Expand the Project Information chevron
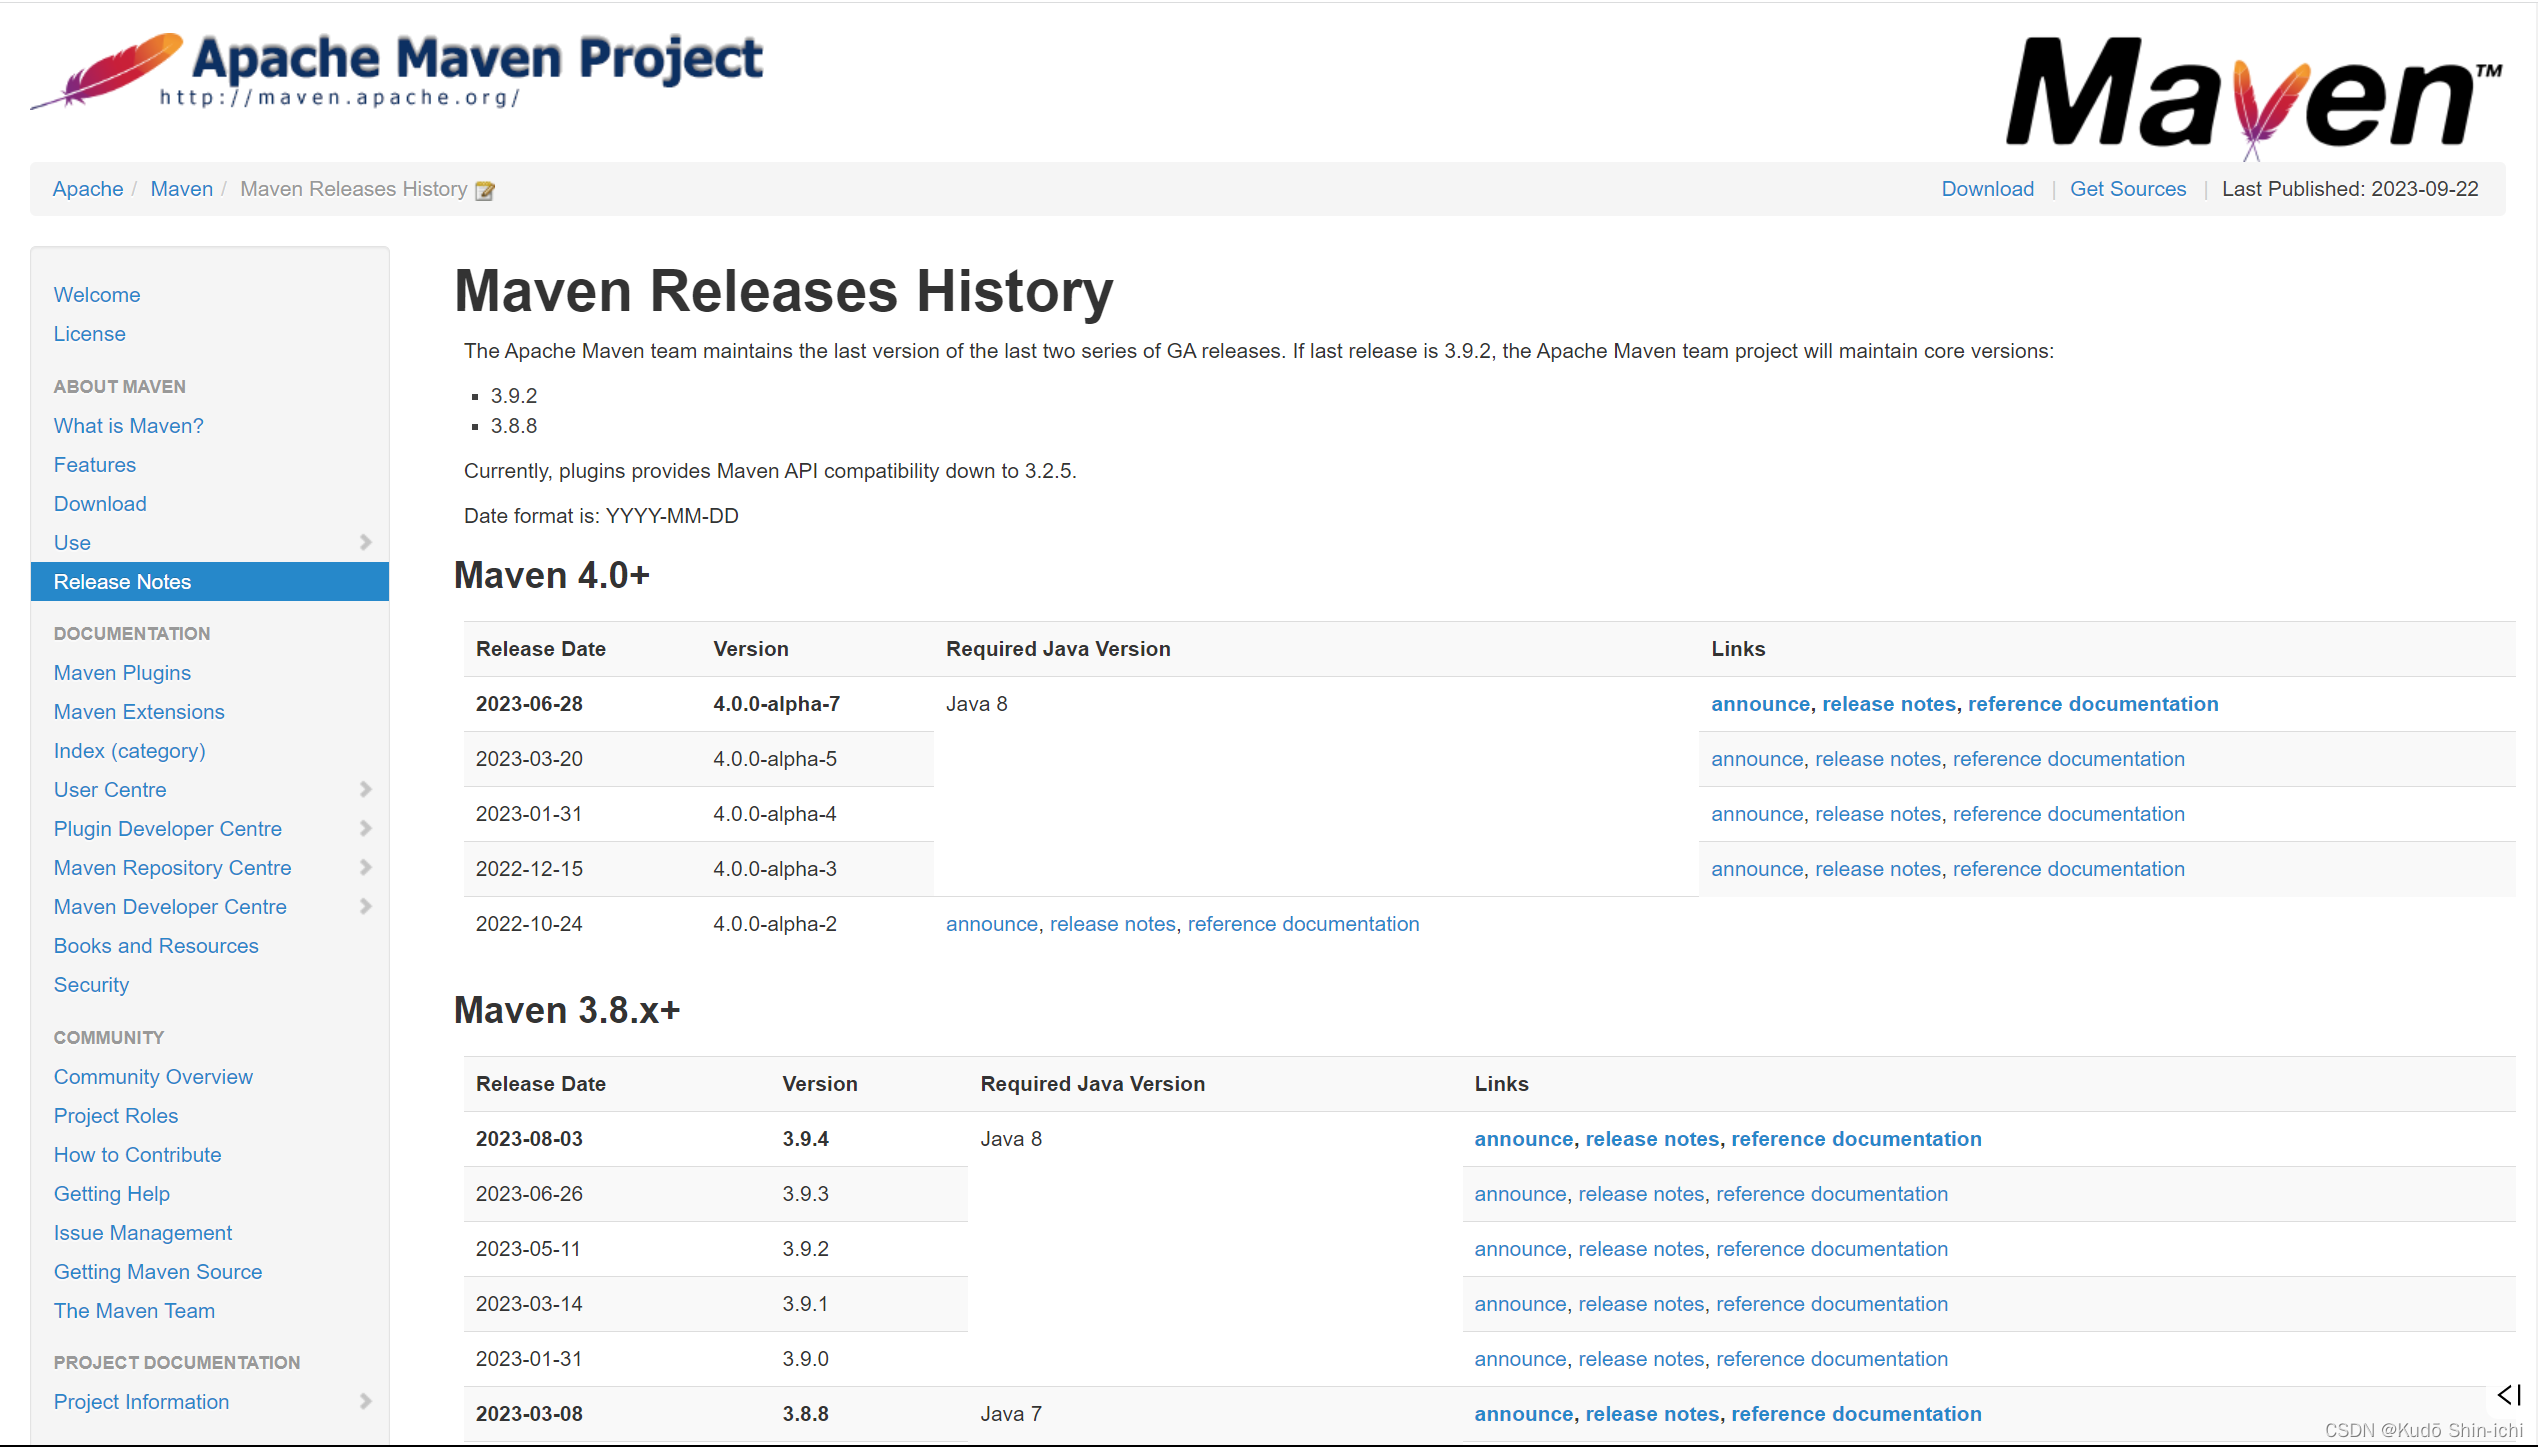The width and height of the screenshot is (2538, 1447). [365, 1401]
